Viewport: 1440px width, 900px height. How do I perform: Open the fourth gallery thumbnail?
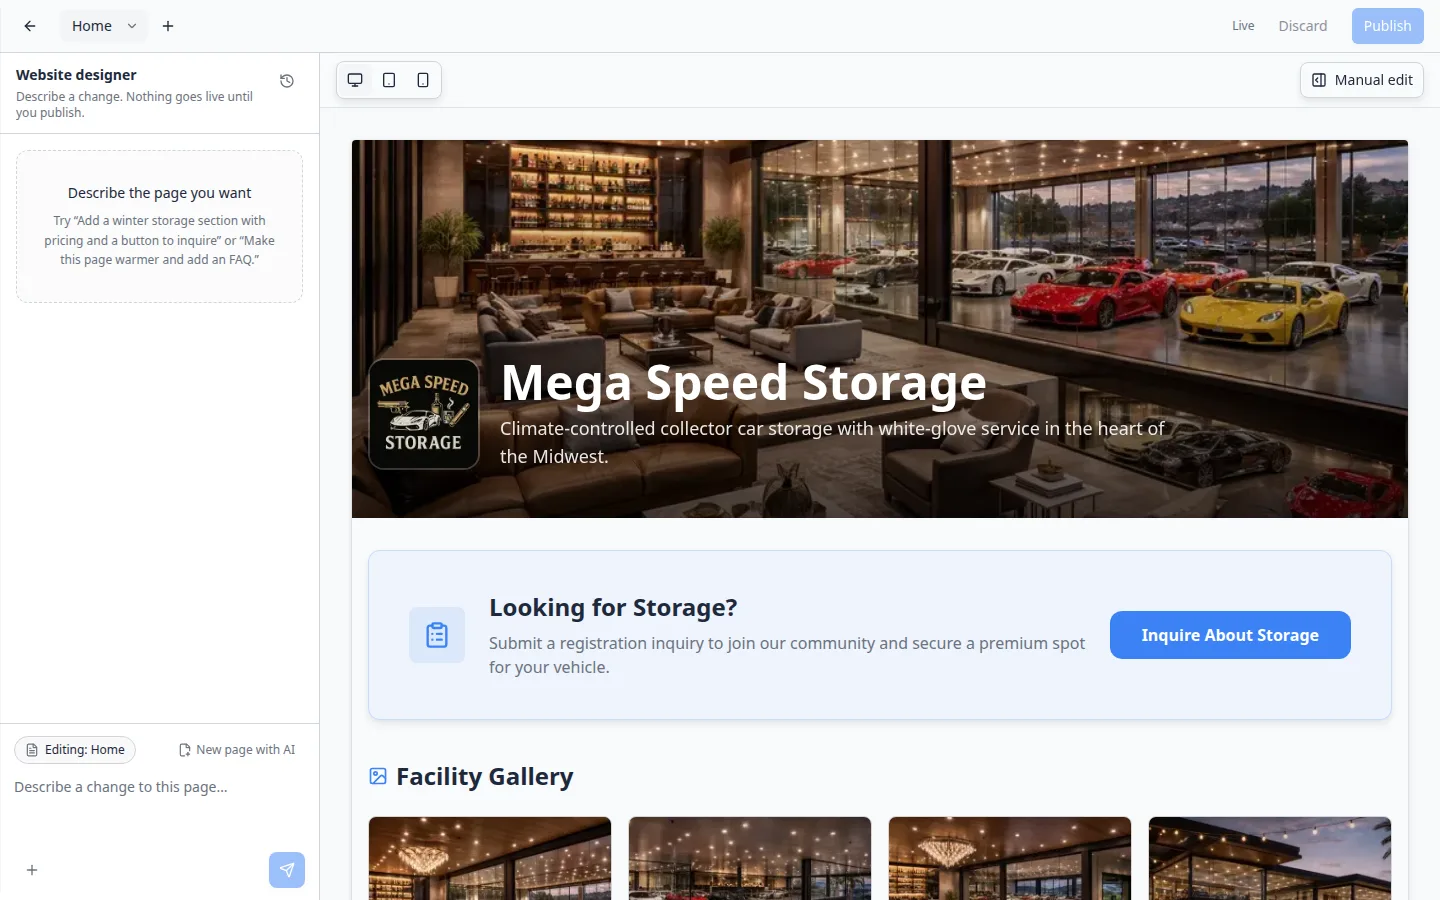pos(1270,858)
